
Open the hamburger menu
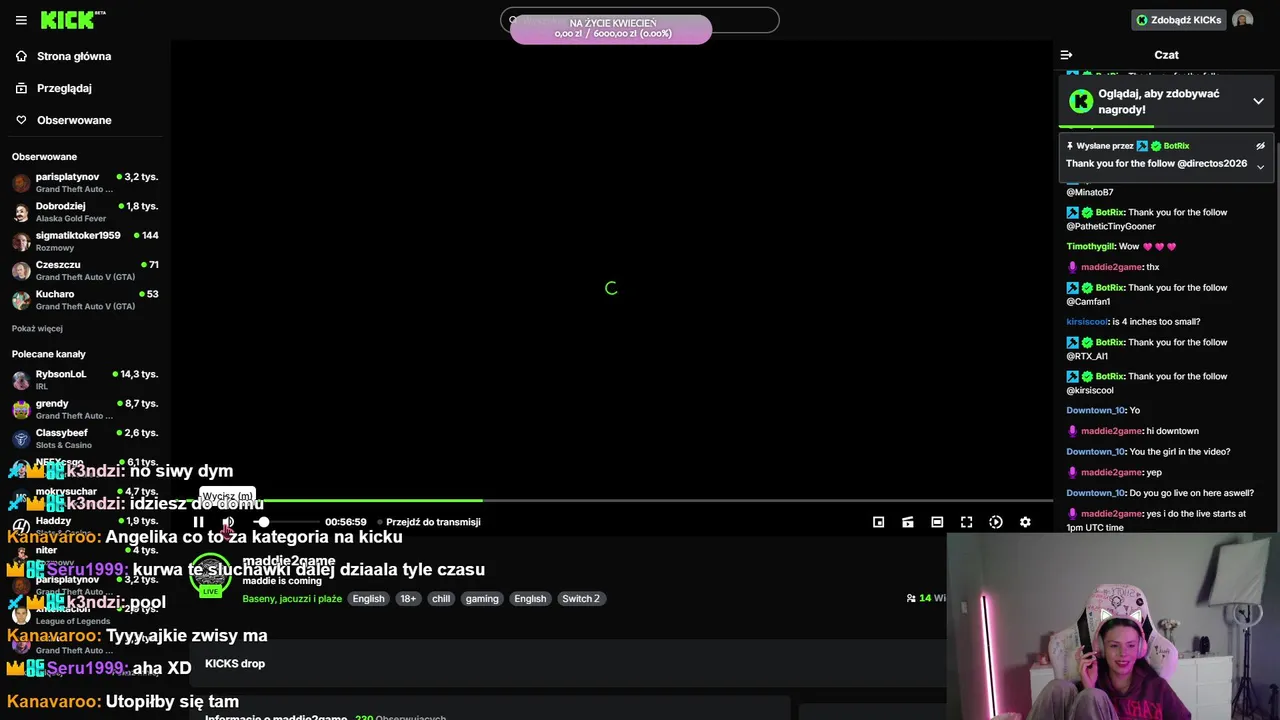21,20
